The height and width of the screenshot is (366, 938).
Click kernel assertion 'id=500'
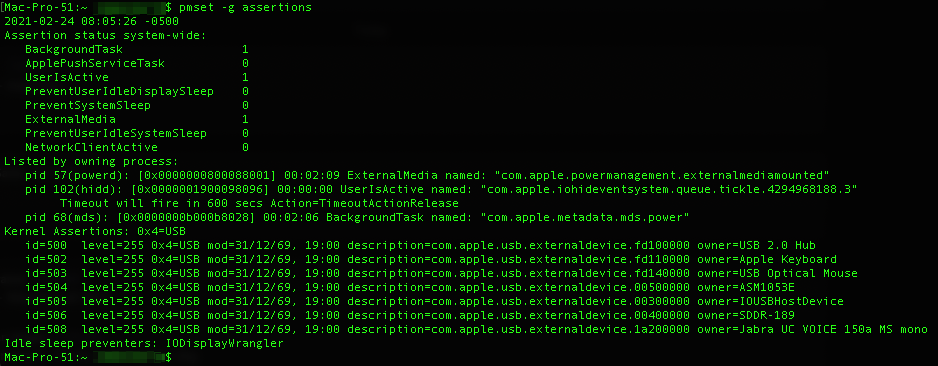45,245
